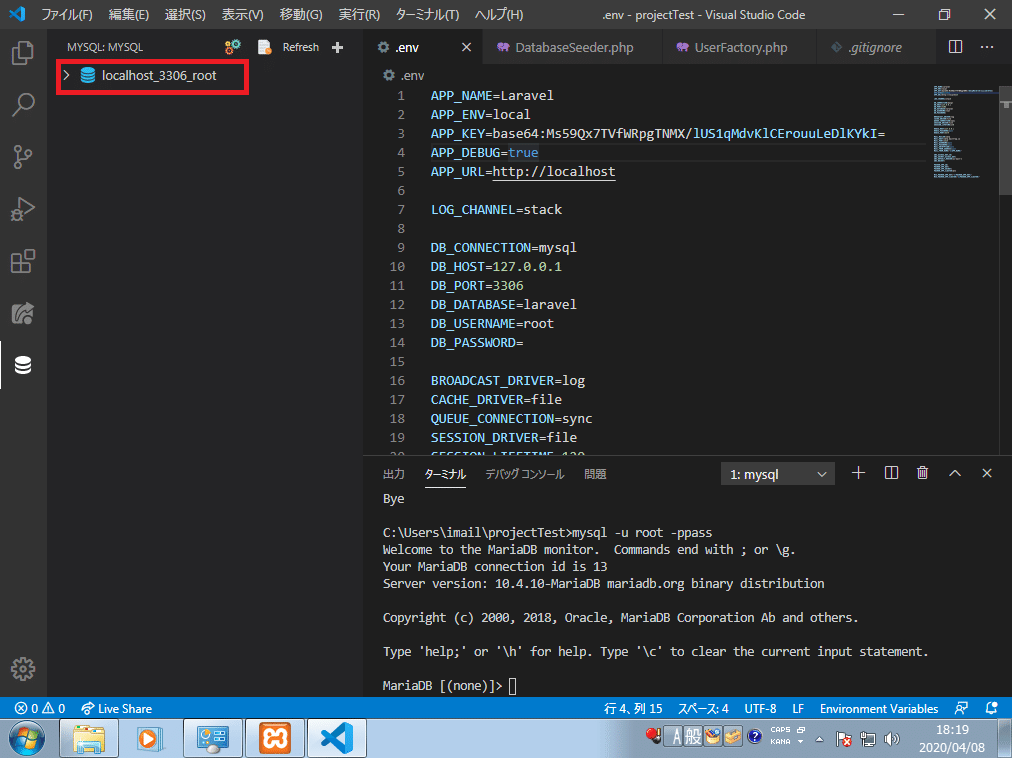Click the feedback icon in status bar
1012x758 pixels.
[x=961, y=708]
